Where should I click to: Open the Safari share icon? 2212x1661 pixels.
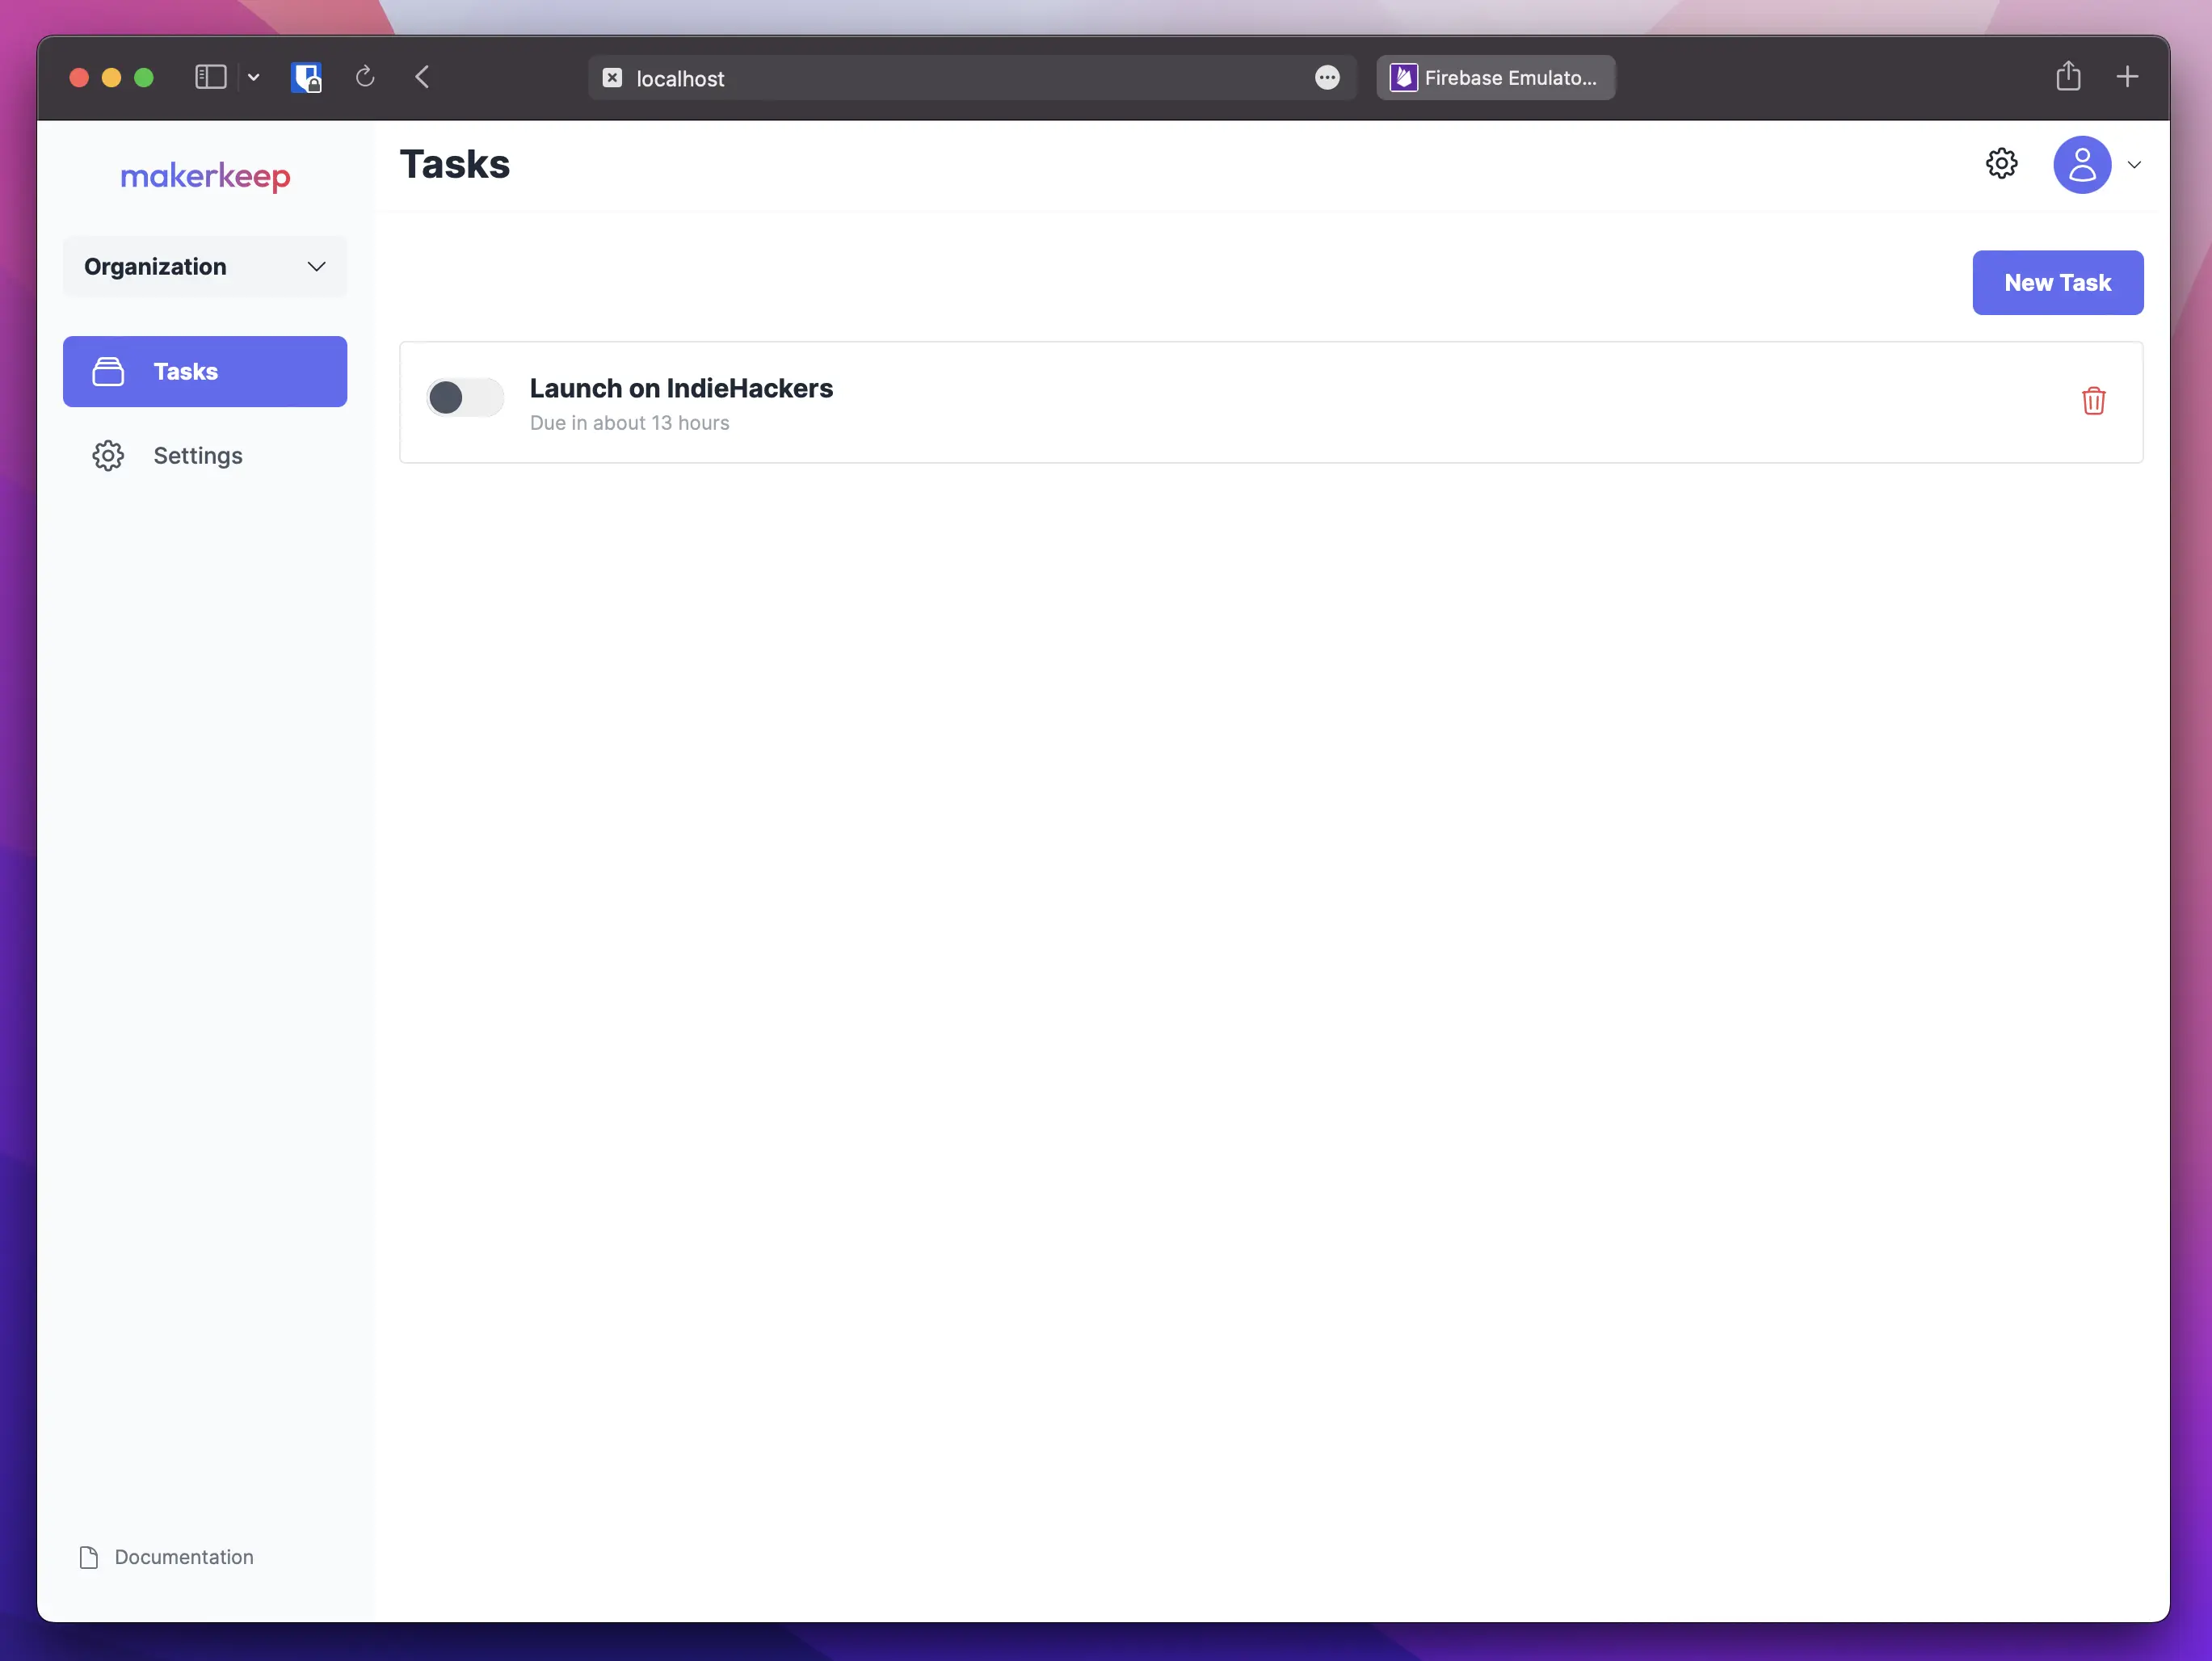pyautogui.click(x=2068, y=77)
